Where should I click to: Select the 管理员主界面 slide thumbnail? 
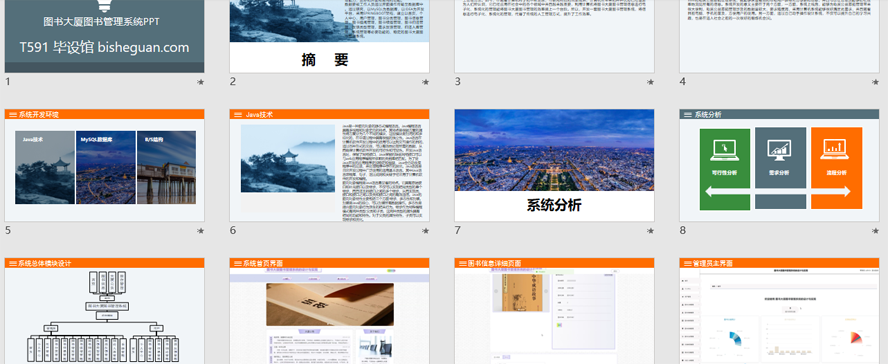point(779,311)
